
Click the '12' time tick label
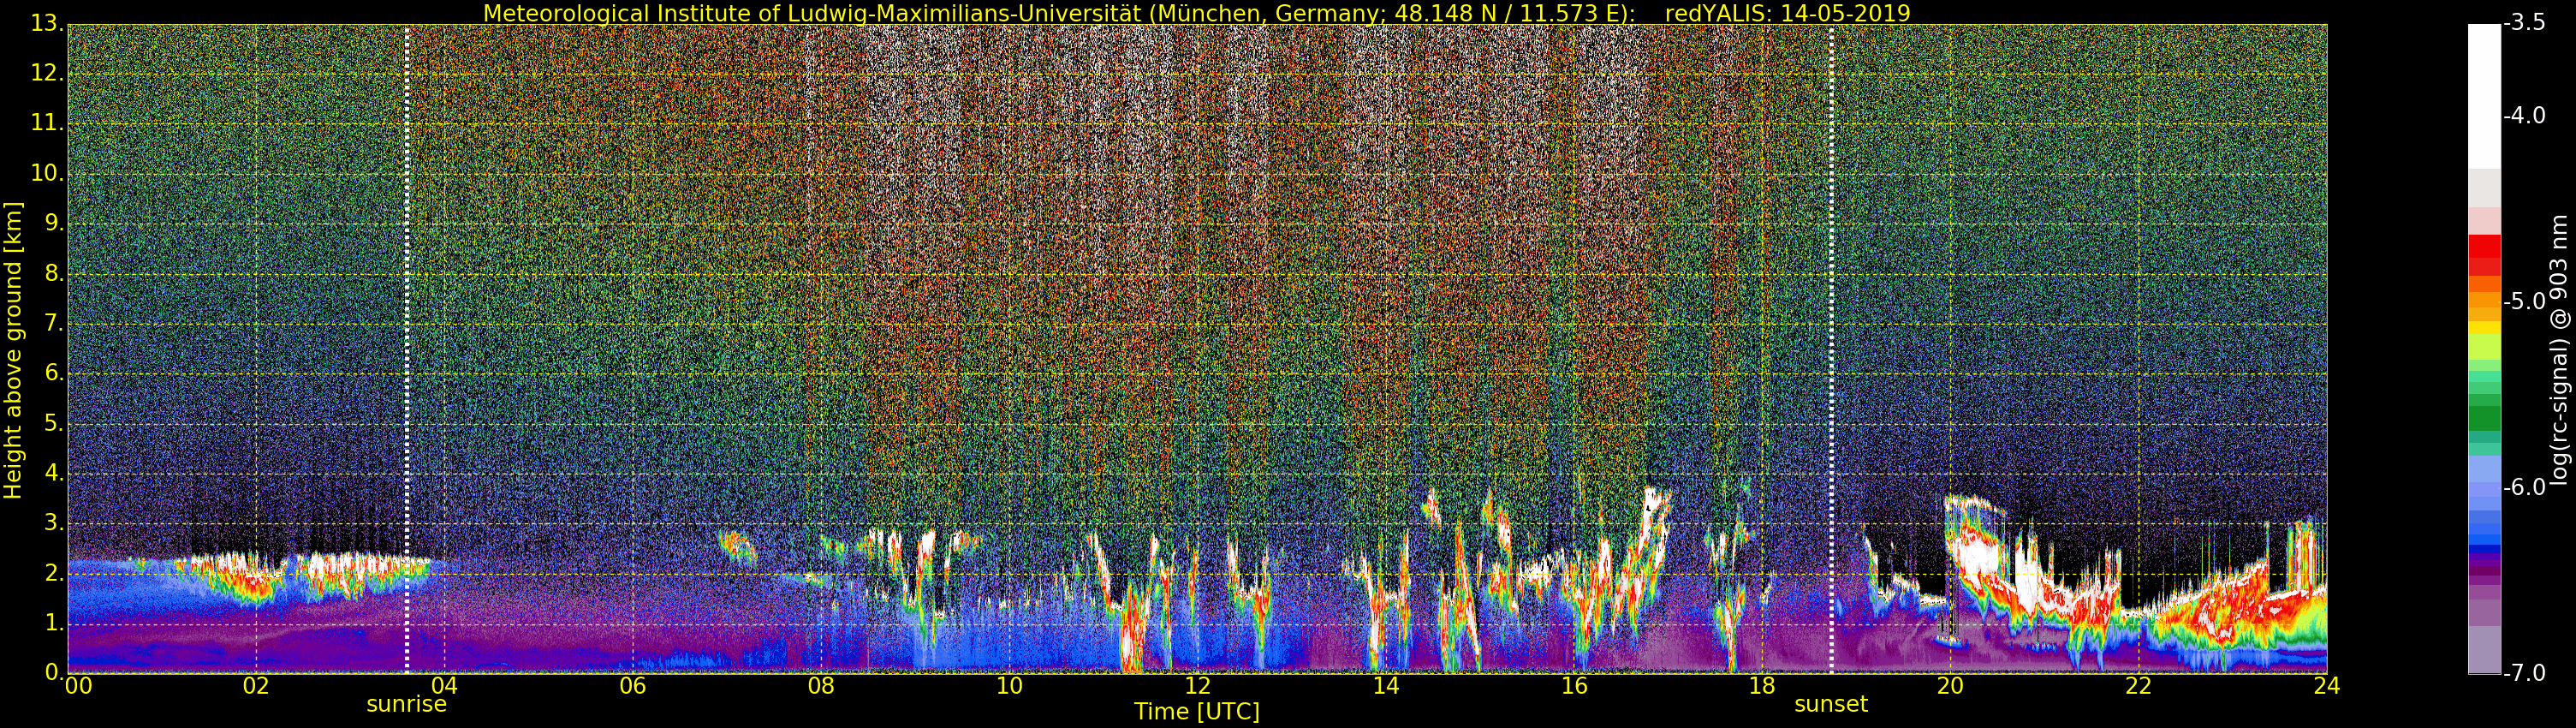1197,685
